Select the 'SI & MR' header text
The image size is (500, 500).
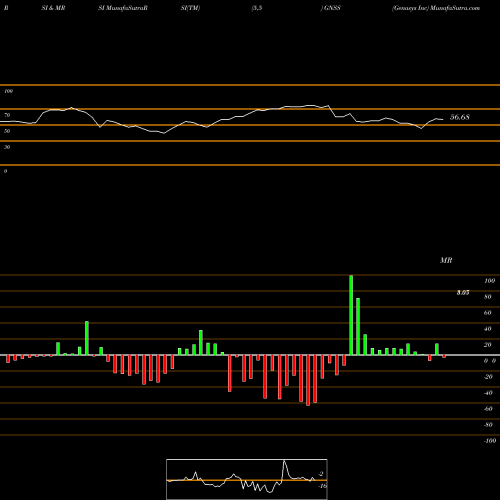pyautogui.click(x=53, y=8)
